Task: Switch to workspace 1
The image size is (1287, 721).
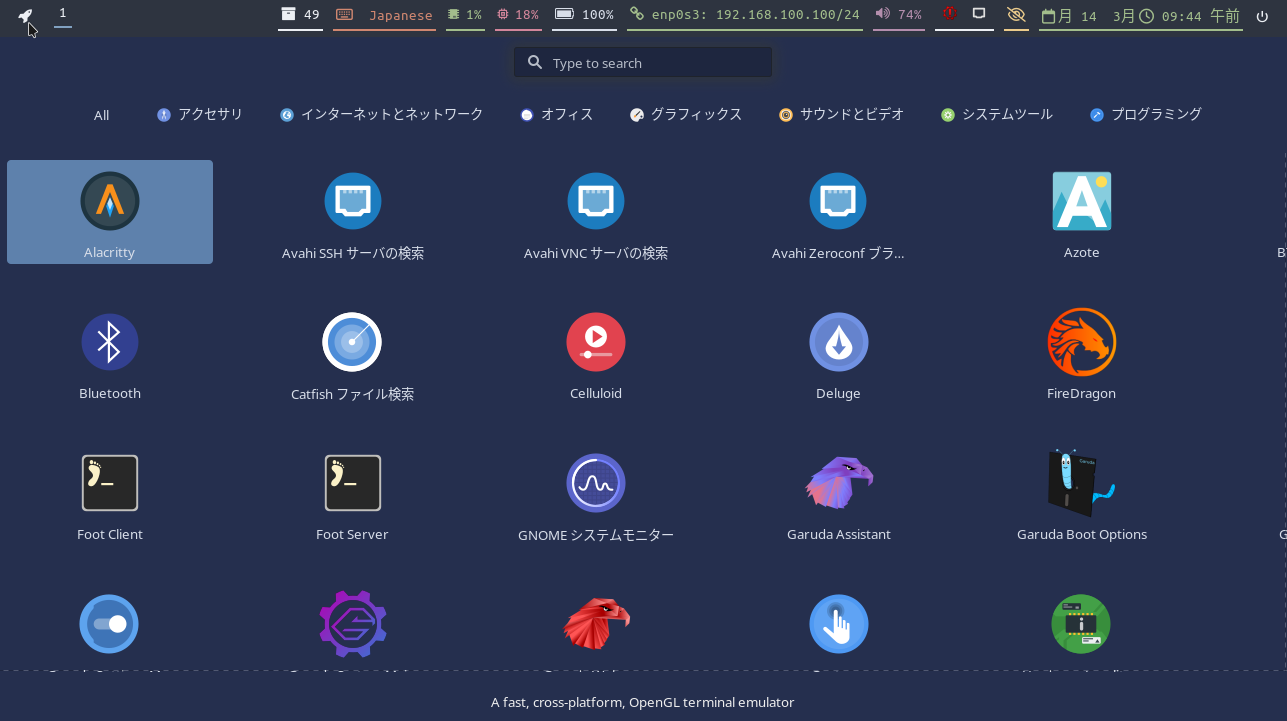Action: tap(63, 13)
